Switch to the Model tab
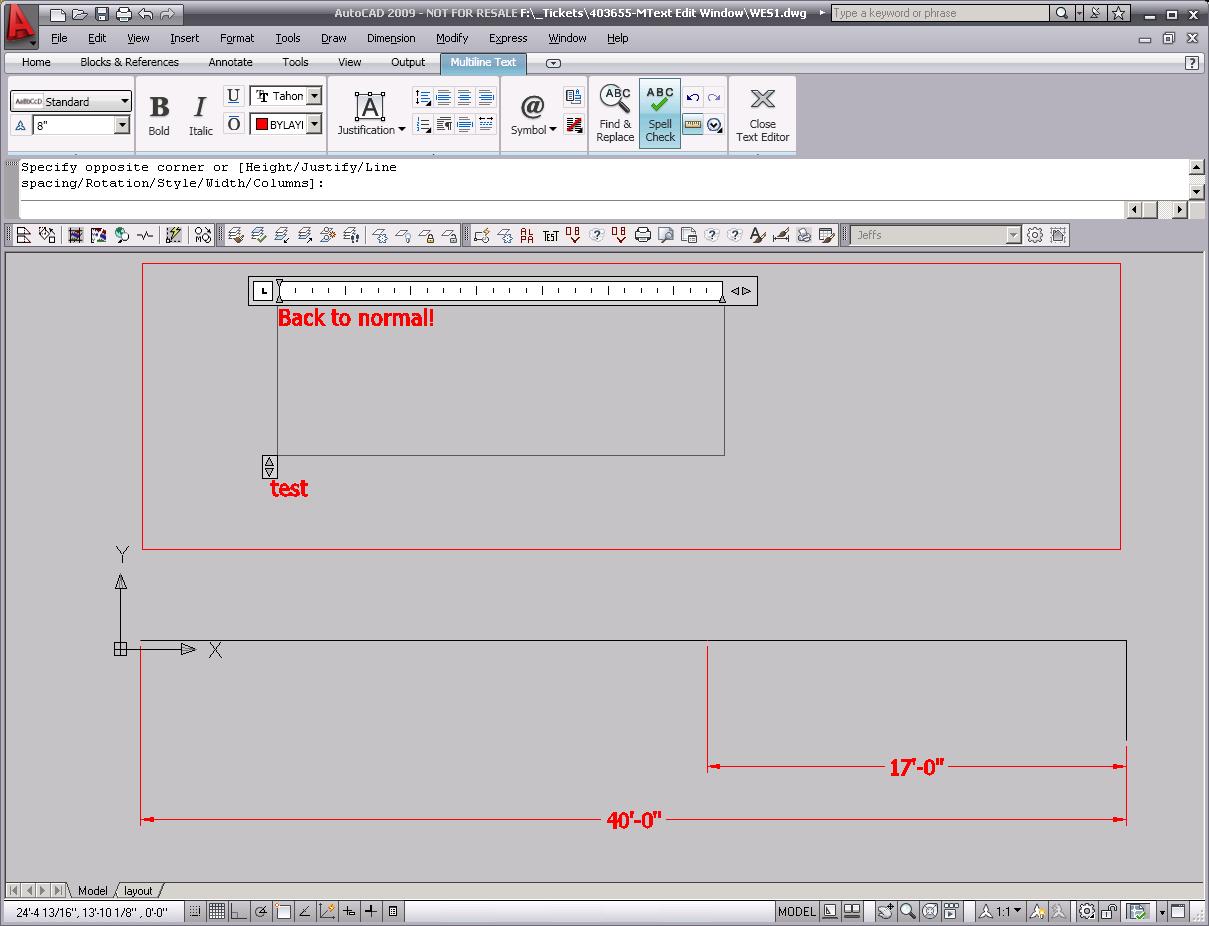 click(92, 891)
